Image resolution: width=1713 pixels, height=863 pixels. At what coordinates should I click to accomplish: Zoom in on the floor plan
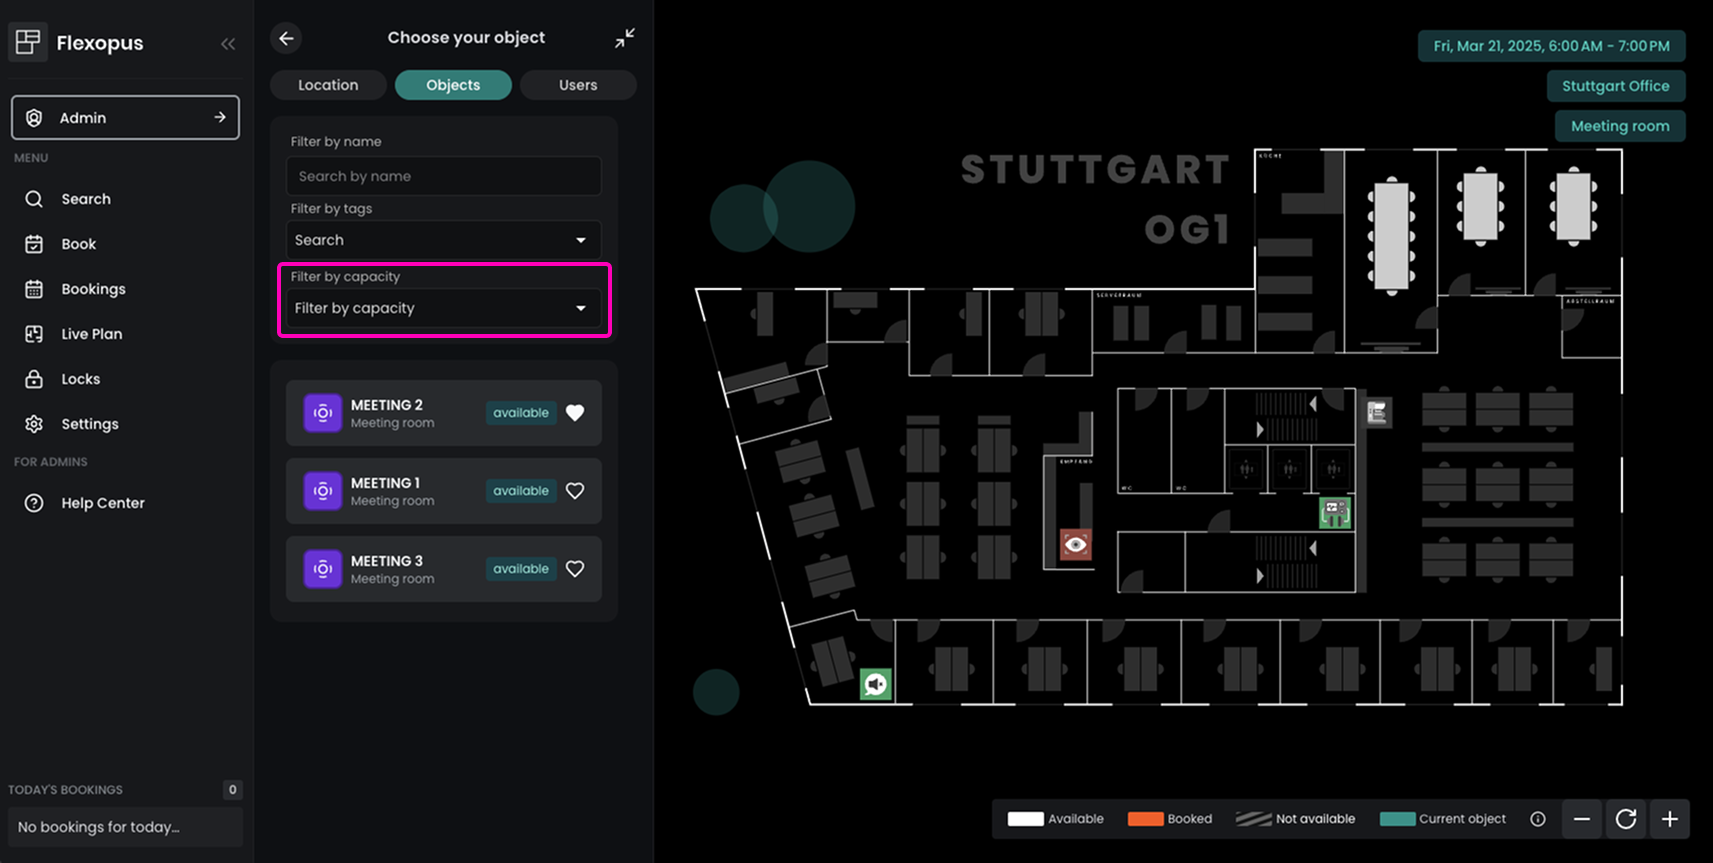click(x=1669, y=819)
